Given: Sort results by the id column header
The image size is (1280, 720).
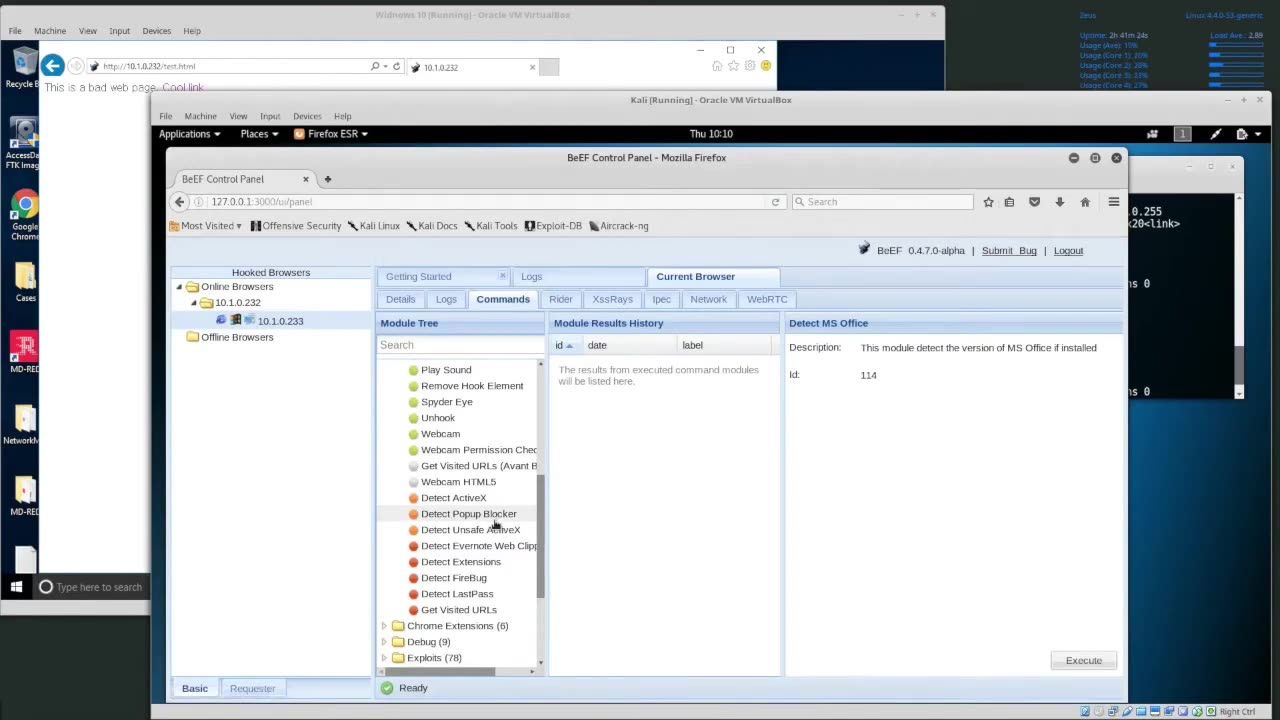Looking at the screenshot, I should point(564,345).
